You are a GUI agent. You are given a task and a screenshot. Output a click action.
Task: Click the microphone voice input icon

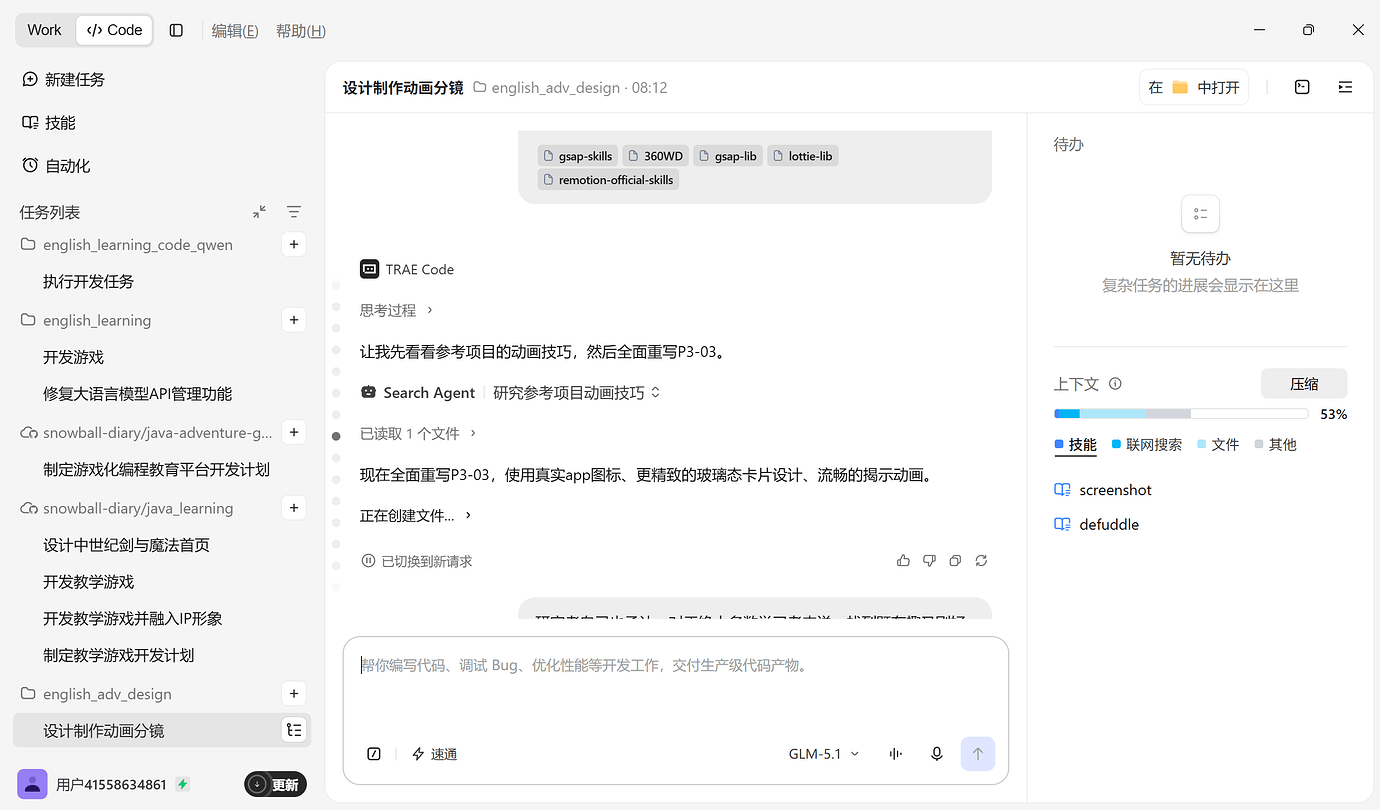pyautogui.click(x=937, y=754)
